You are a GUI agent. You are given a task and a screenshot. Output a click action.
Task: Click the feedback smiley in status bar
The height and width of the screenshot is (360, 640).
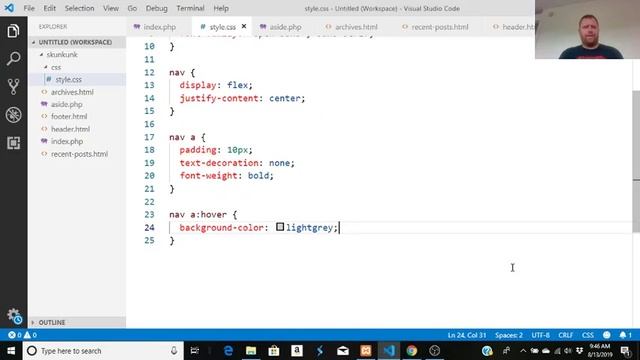(607, 335)
